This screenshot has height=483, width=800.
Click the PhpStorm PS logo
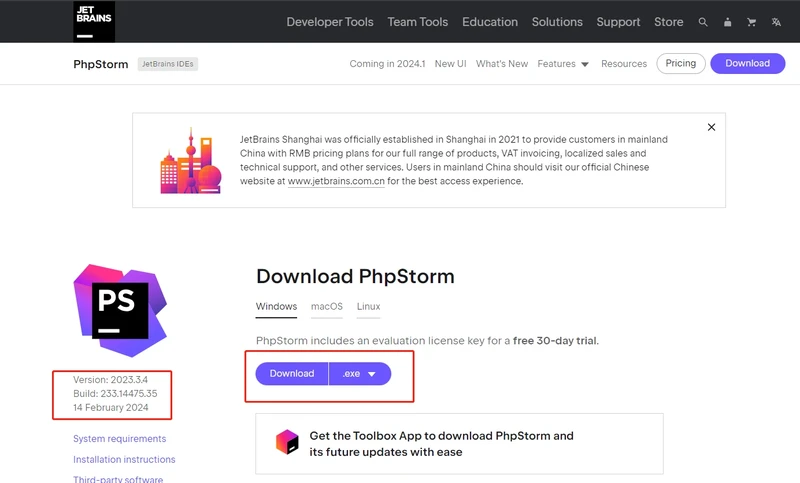(120, 310)
